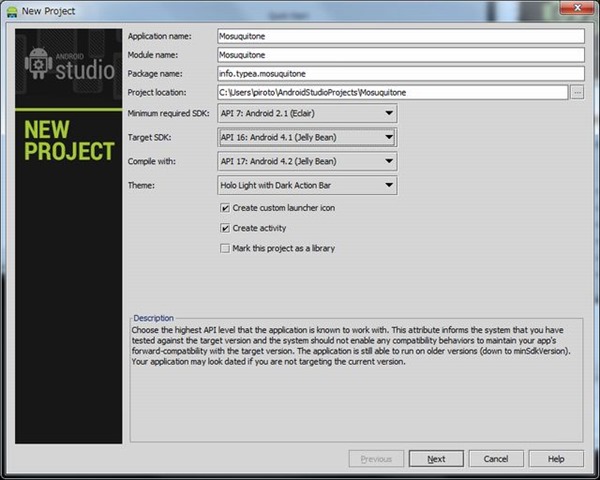The width and height of the screenshot is (600, 480).
Task: Click the Android Studio logo
Action: [x=65, y=67]
